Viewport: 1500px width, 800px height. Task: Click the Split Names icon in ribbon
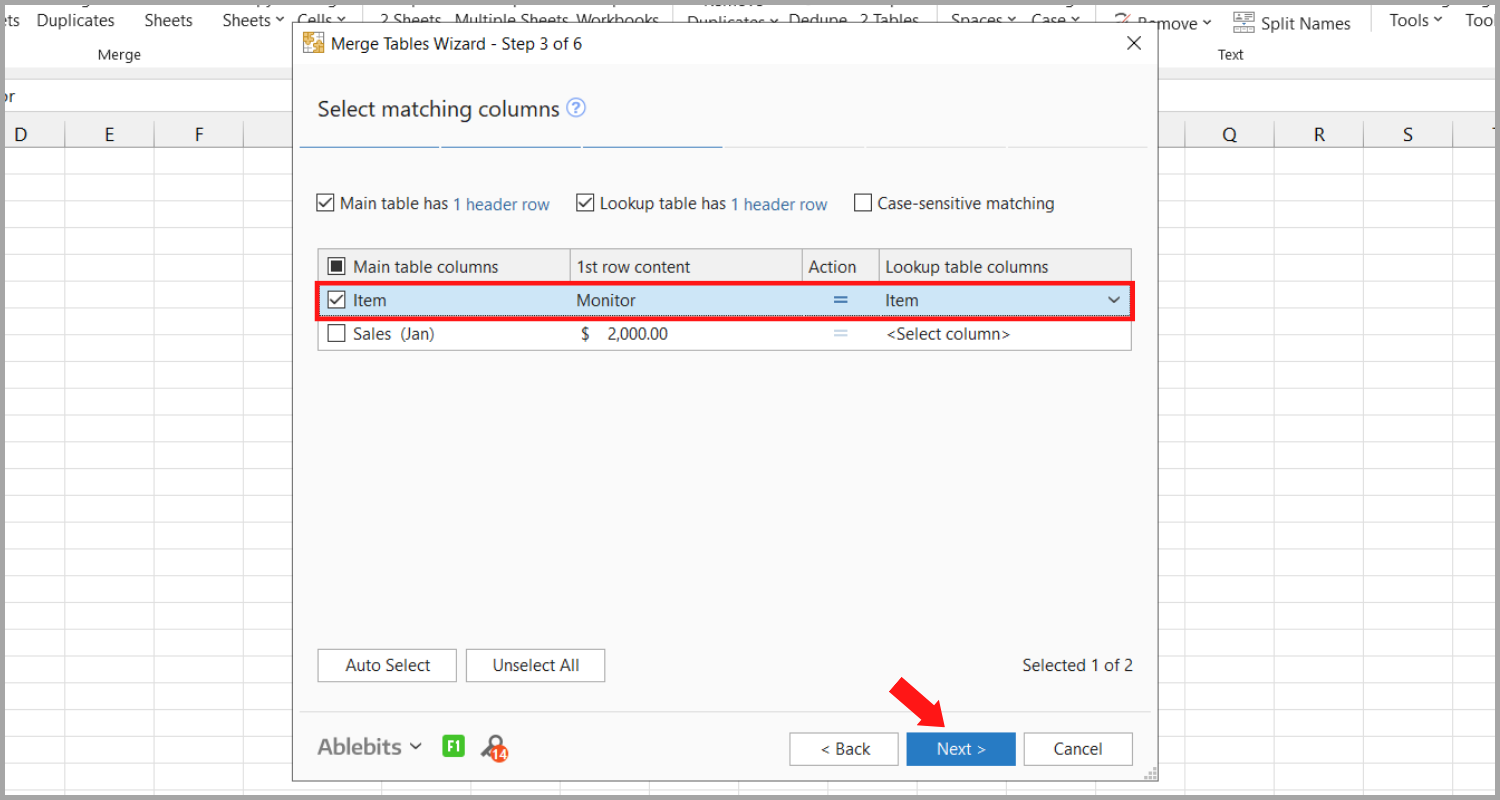(1244, 22)
